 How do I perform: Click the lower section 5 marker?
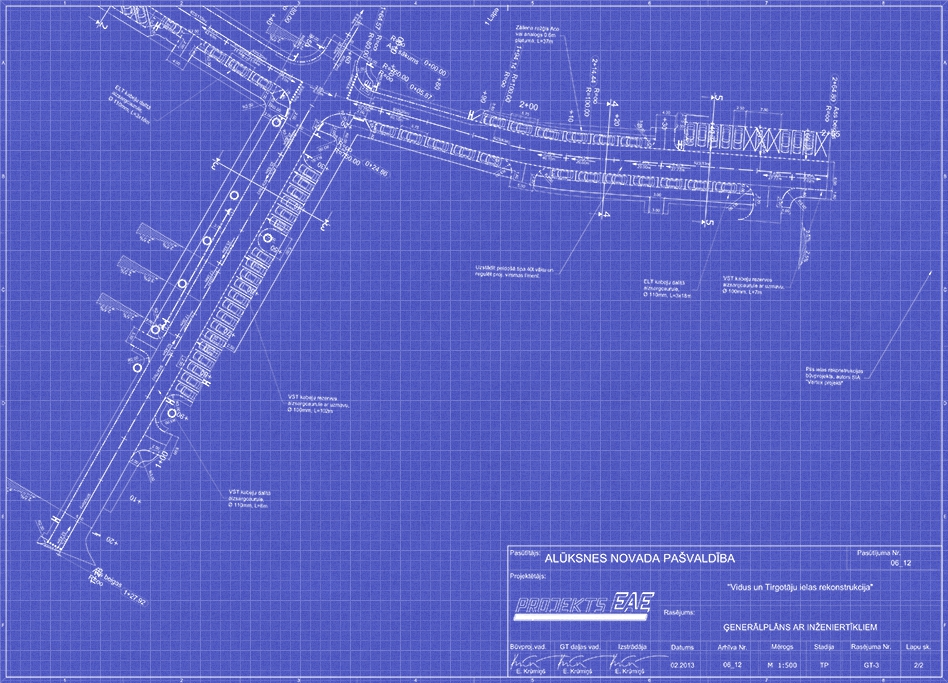click(x=708, y=223)
